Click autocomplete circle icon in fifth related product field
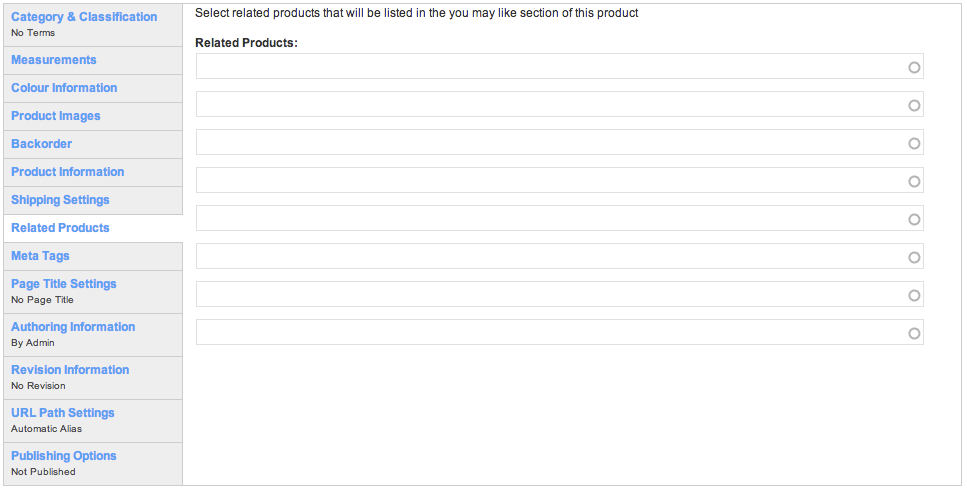967x491 pixels. (914, 220)
